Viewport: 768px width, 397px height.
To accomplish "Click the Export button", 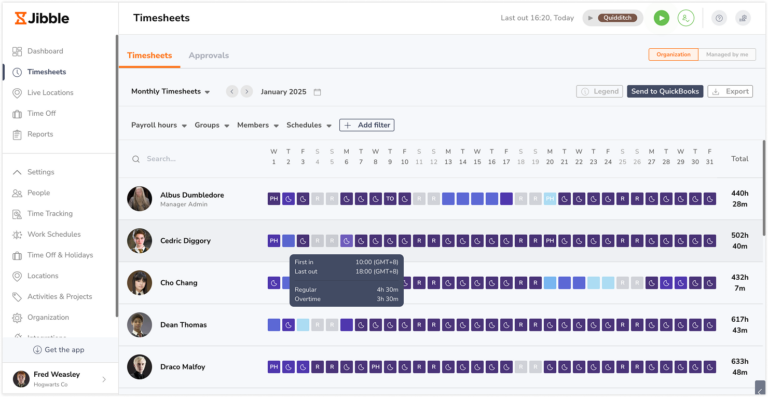I will pyautogui.click(x=730, y=92).
